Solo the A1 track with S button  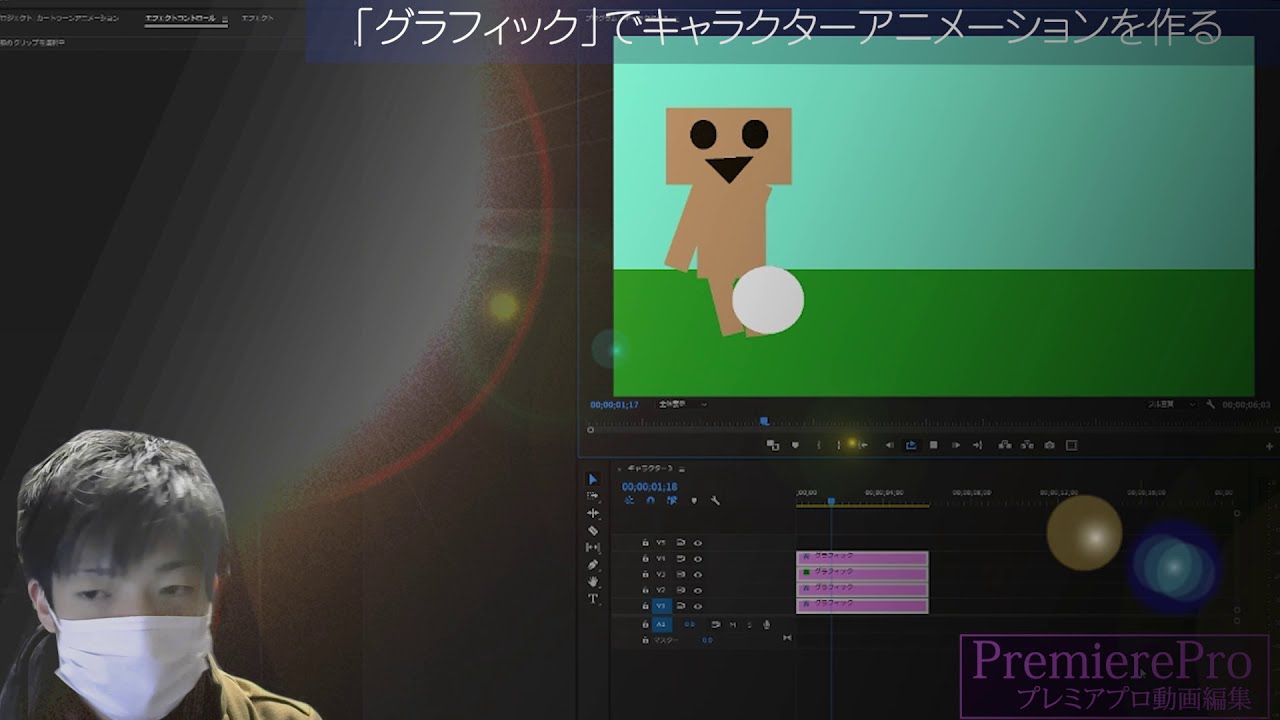pos(749,624)
